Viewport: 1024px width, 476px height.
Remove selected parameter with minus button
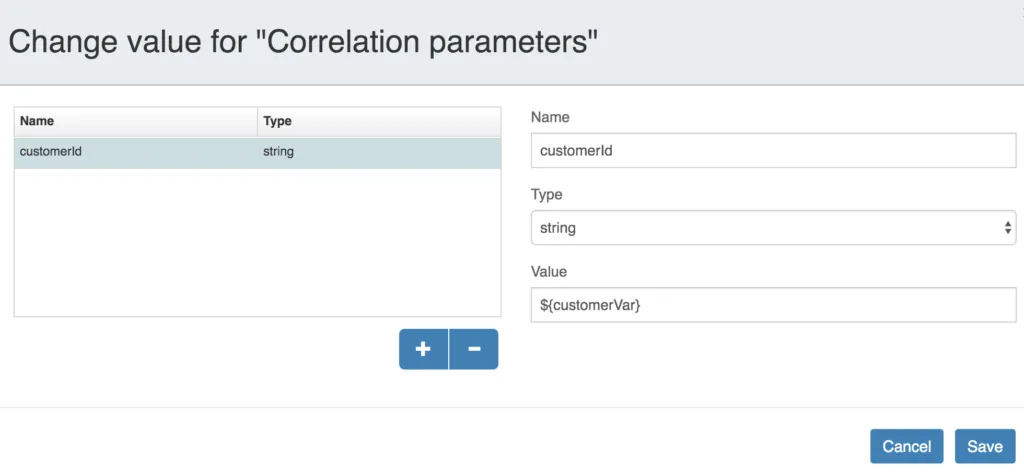tap(474, 349)
